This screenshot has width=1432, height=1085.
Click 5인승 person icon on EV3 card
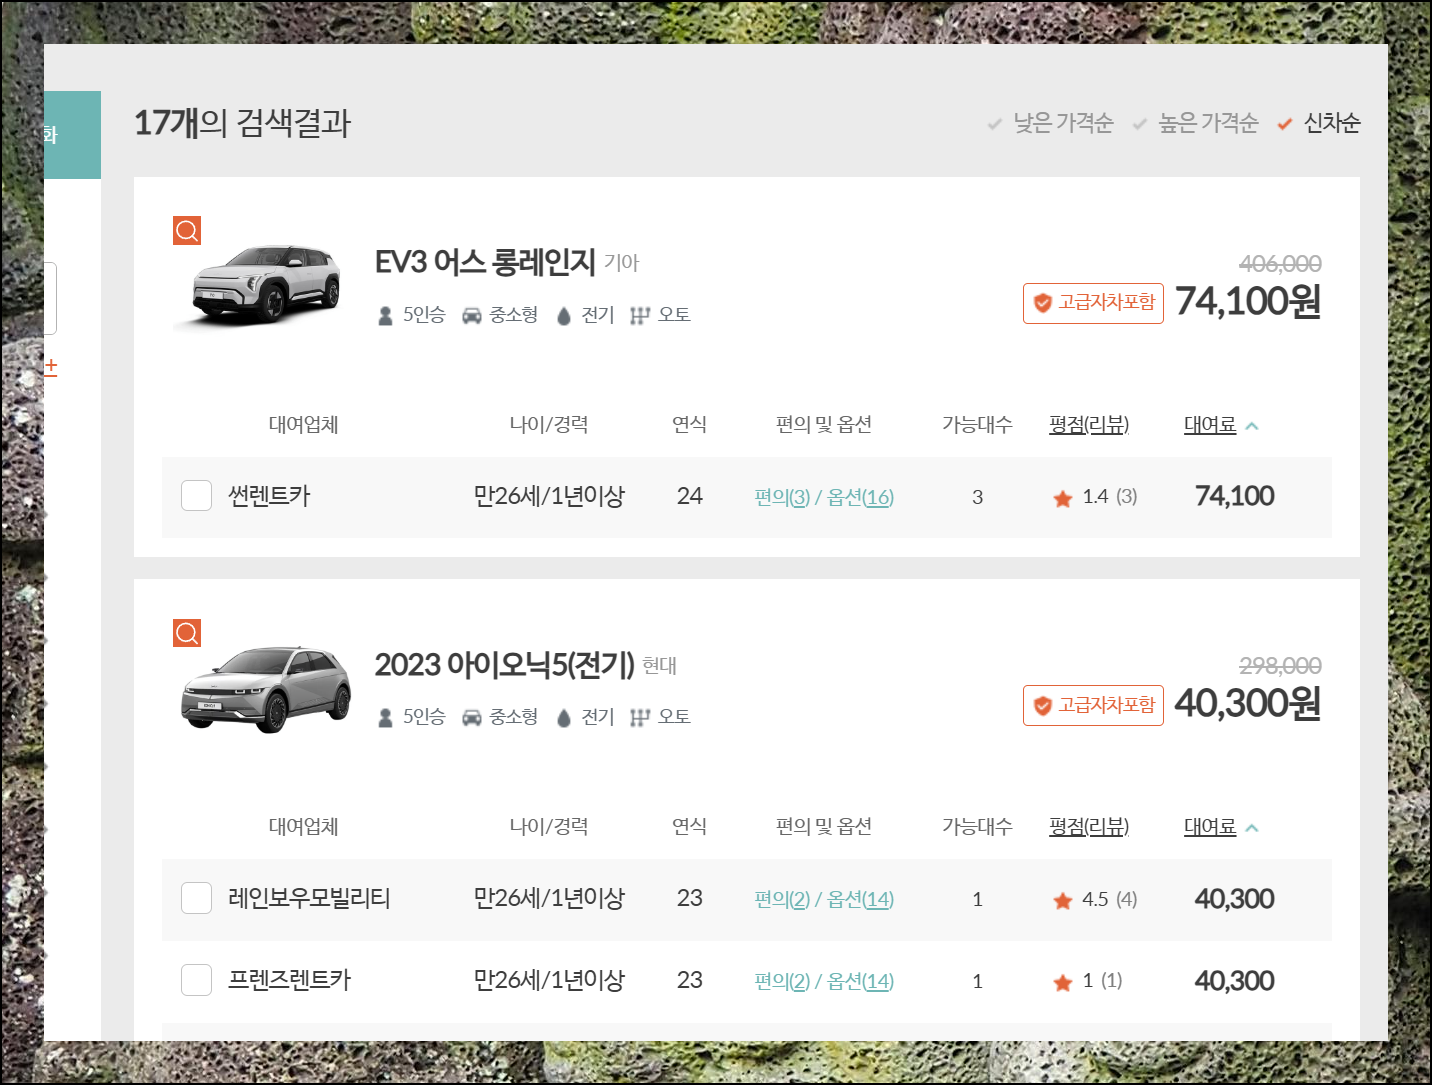click(x=385, y=316)
